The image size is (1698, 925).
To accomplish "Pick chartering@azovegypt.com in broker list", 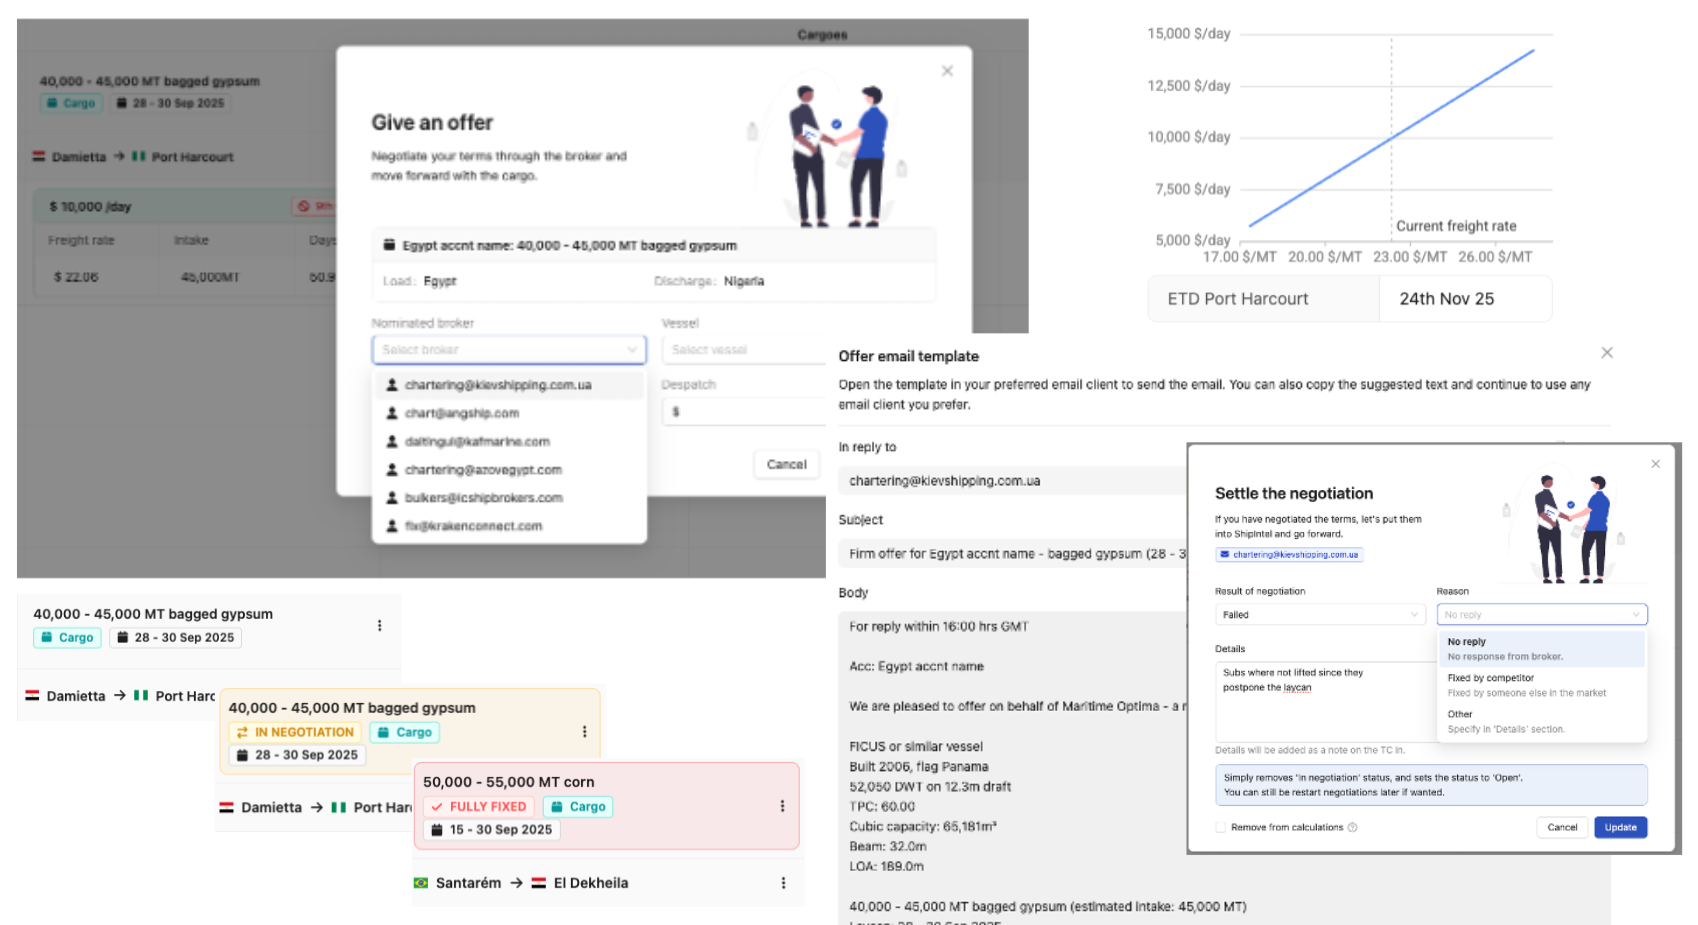I will pyautogui.click(x=509, y=469).
